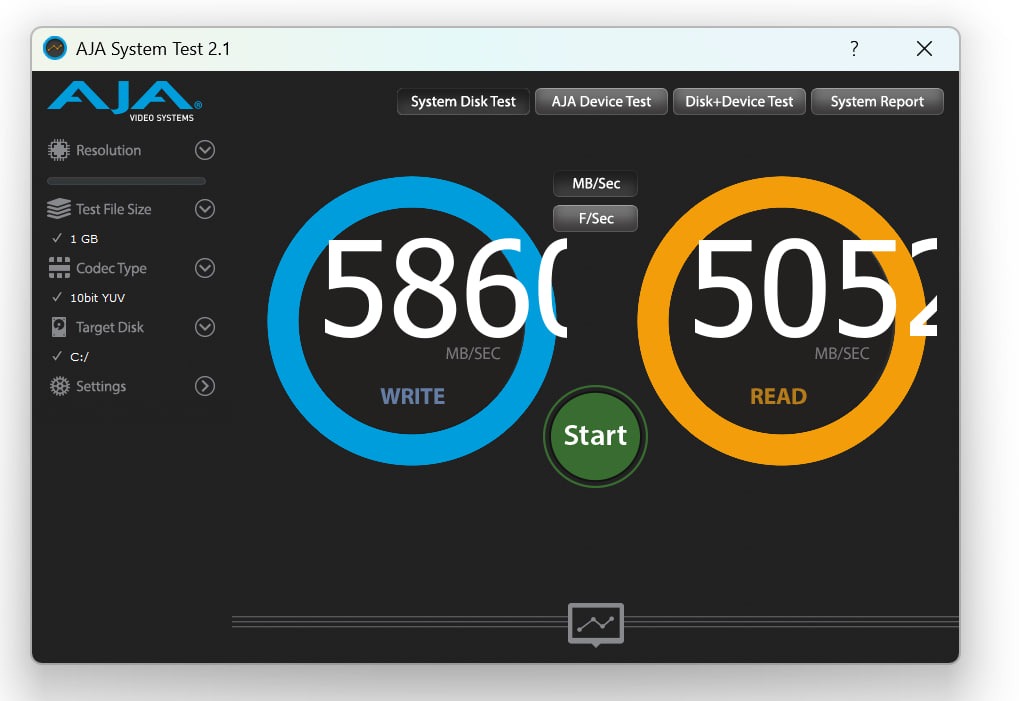Expand the Test File Size dropdown arrow

pyautogui.click(x=205, y=209)
